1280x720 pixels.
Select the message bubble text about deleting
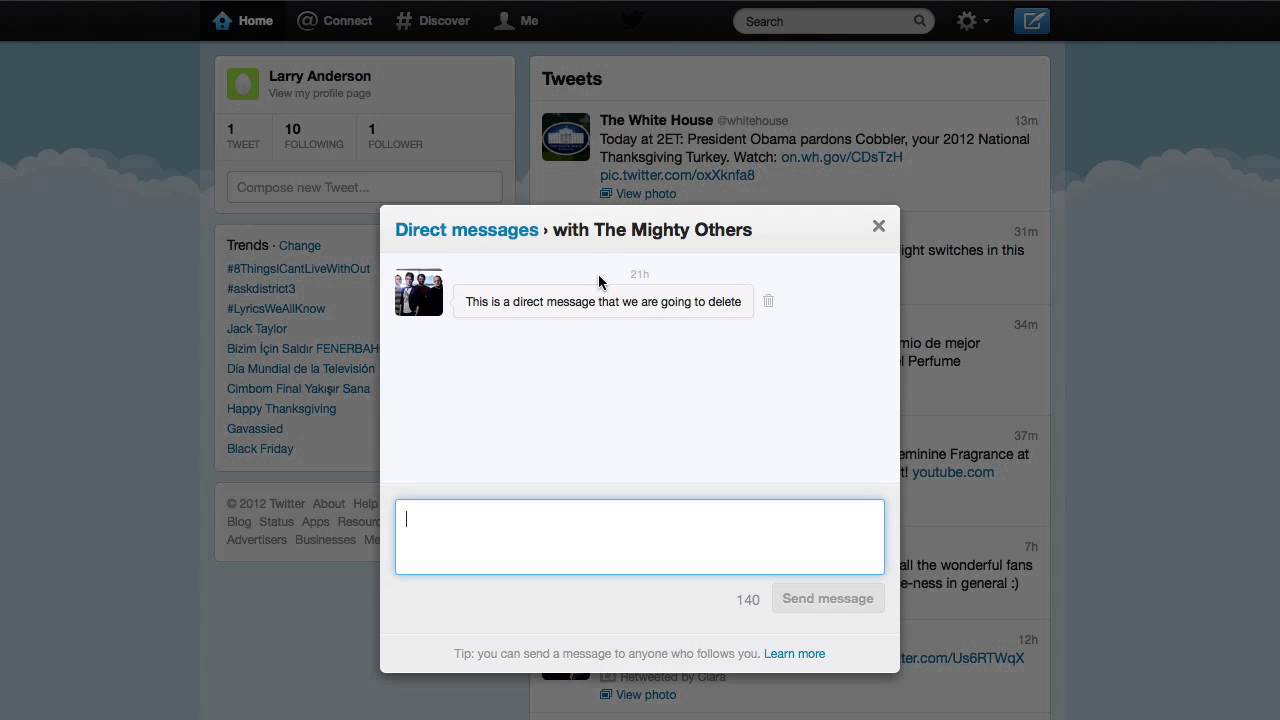(x=603, y=302)
